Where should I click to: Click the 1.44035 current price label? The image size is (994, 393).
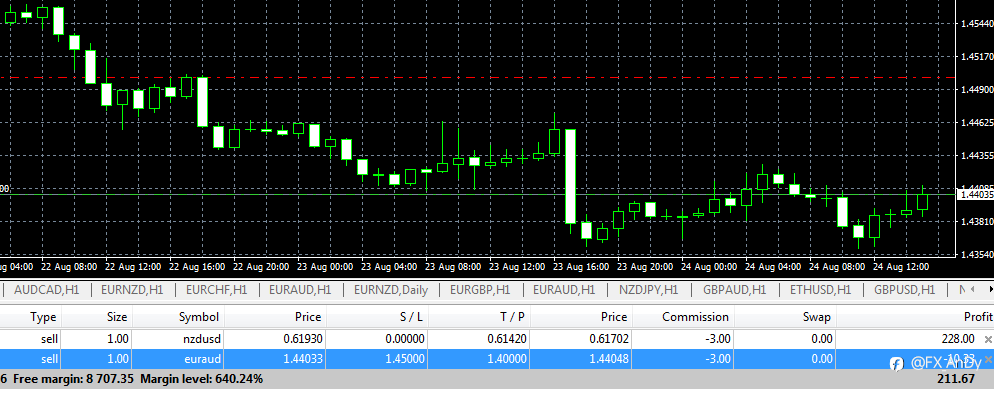click(x=975, y=195)
